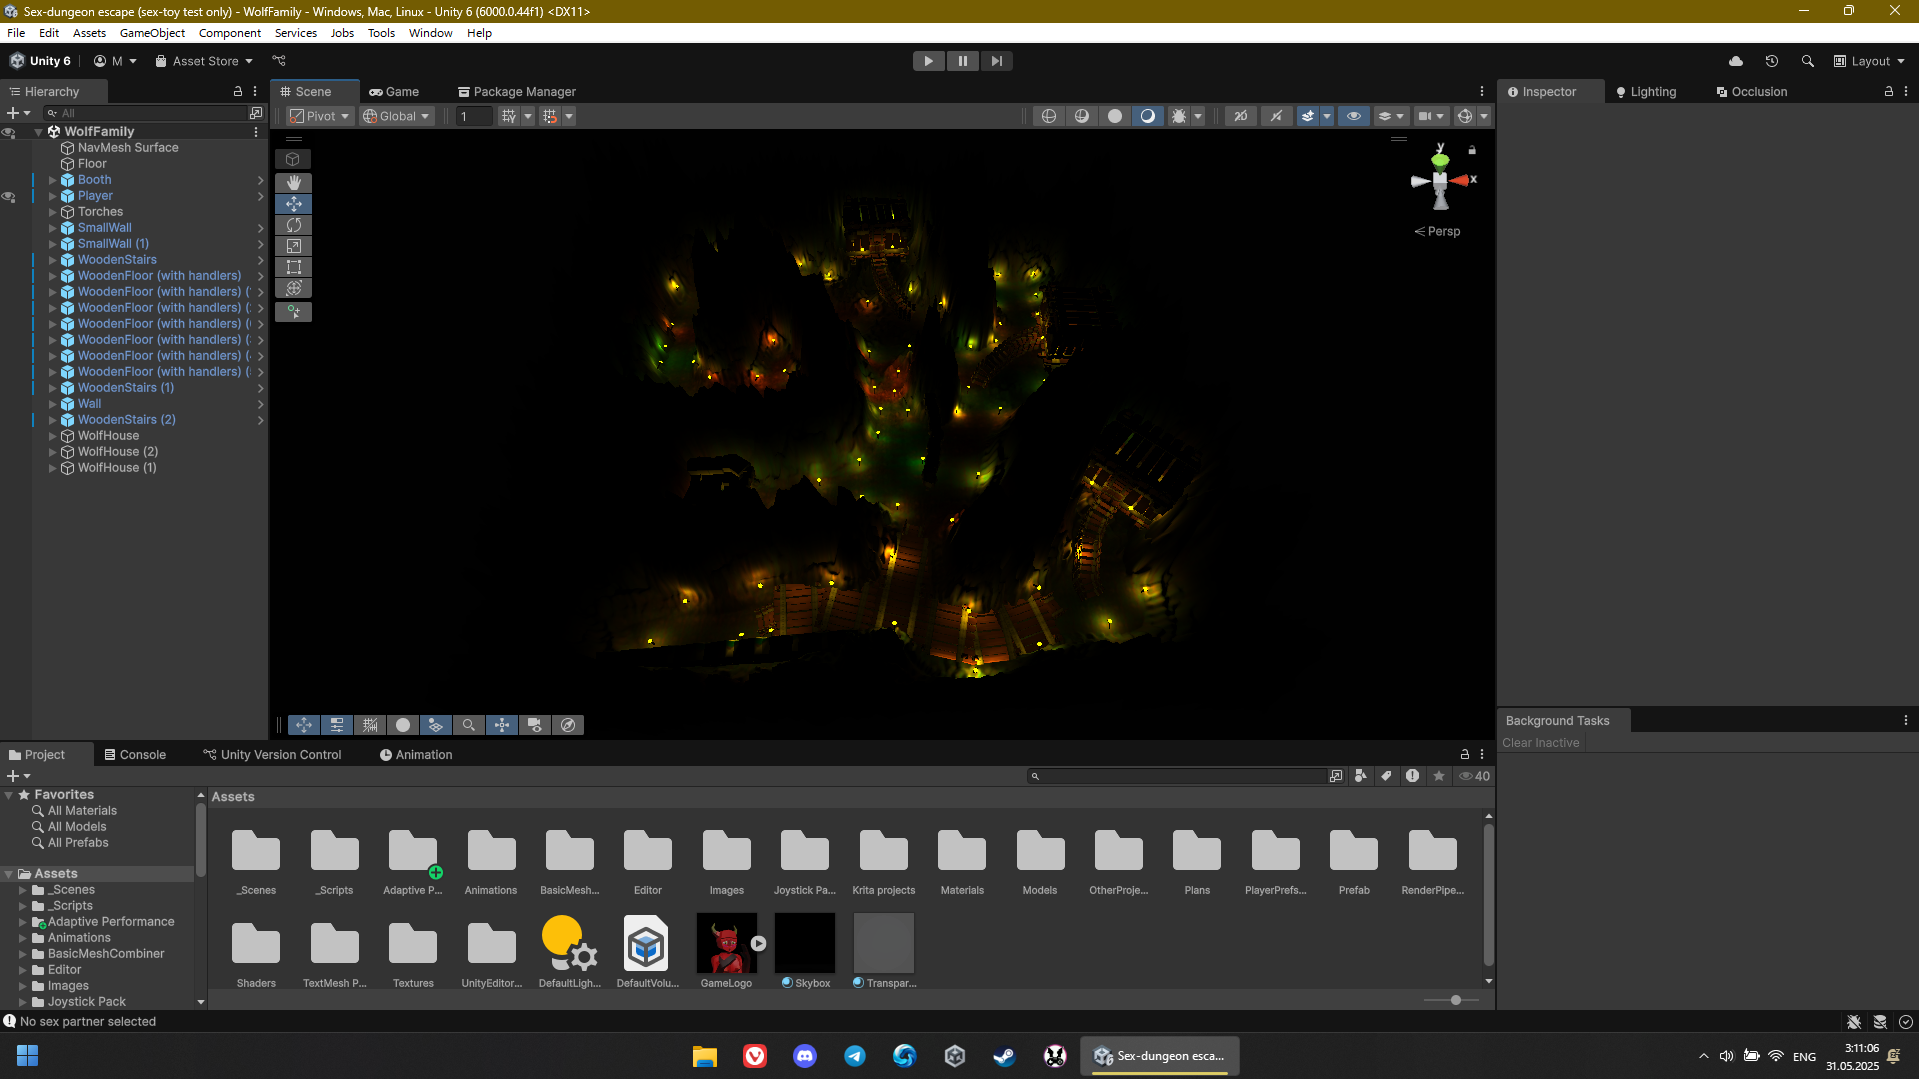The height and width of the screenshot is (1079, 1919).
Task: Switch to the Game tab
Action: tap(394, 91)
